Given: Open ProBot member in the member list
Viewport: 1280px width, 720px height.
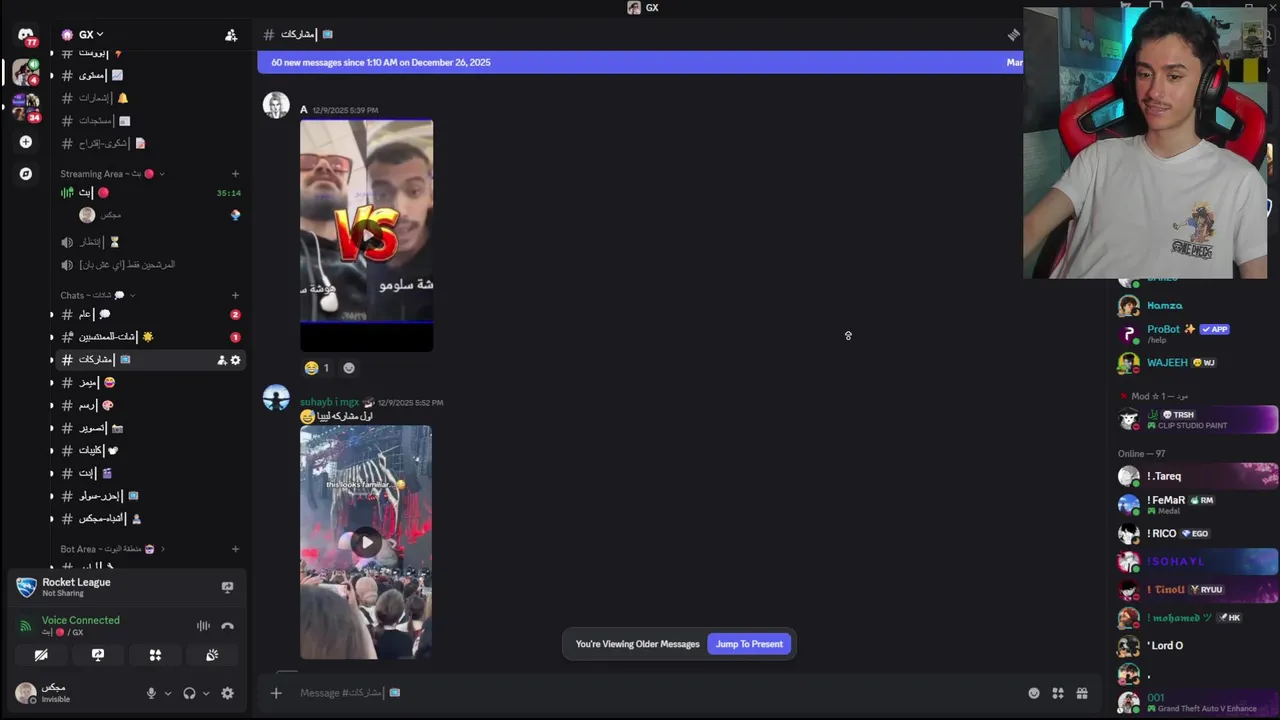Looking at the screenshot, I should (1196, 334).
